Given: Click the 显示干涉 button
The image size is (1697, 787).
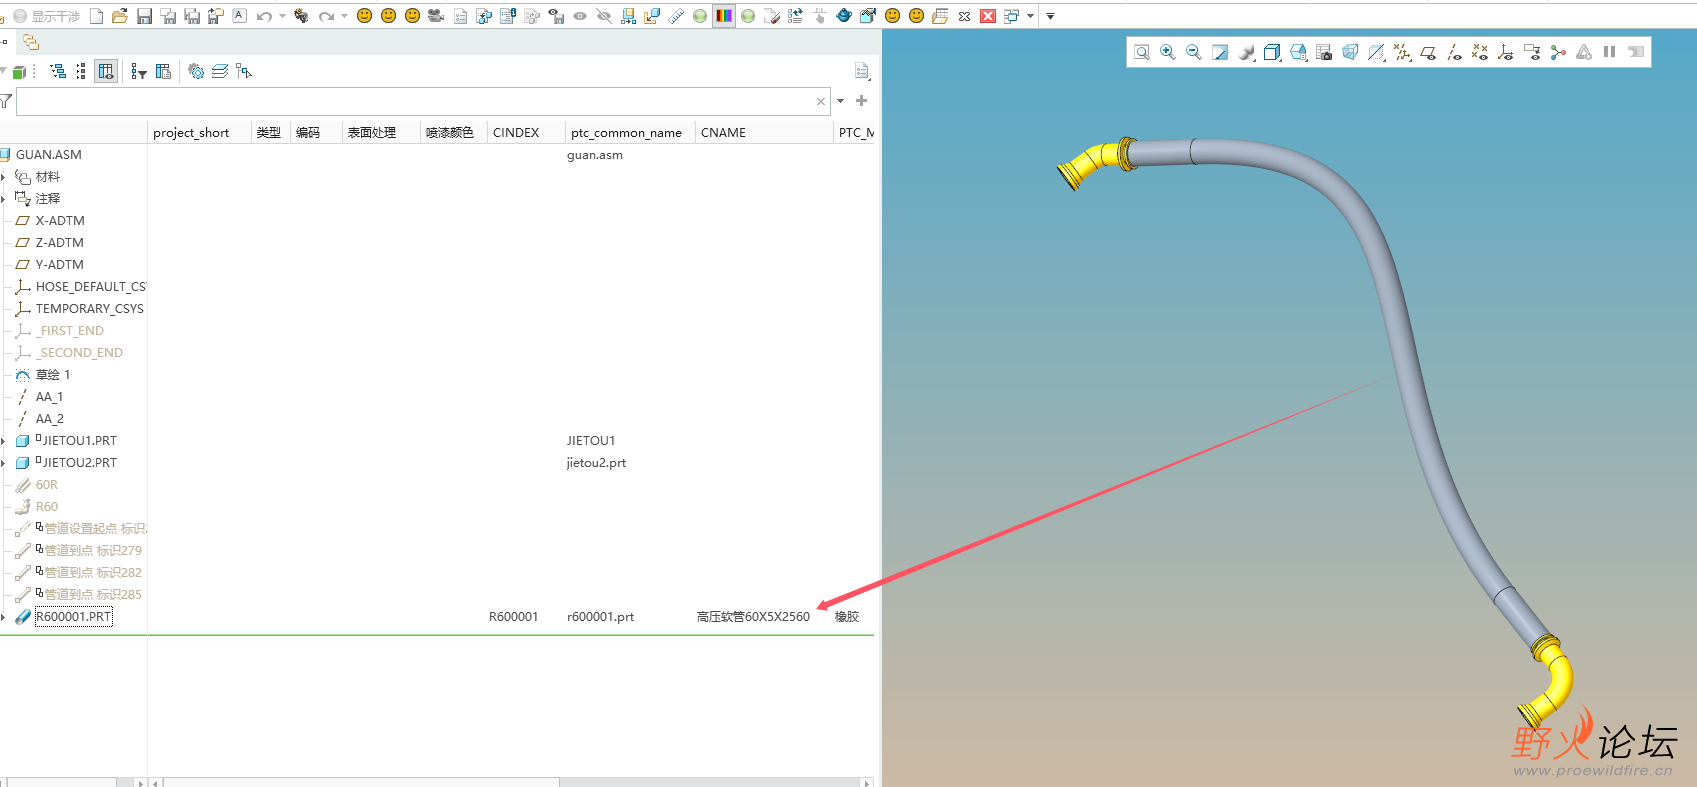Looking at the screenshot, I should click(47, 16).
